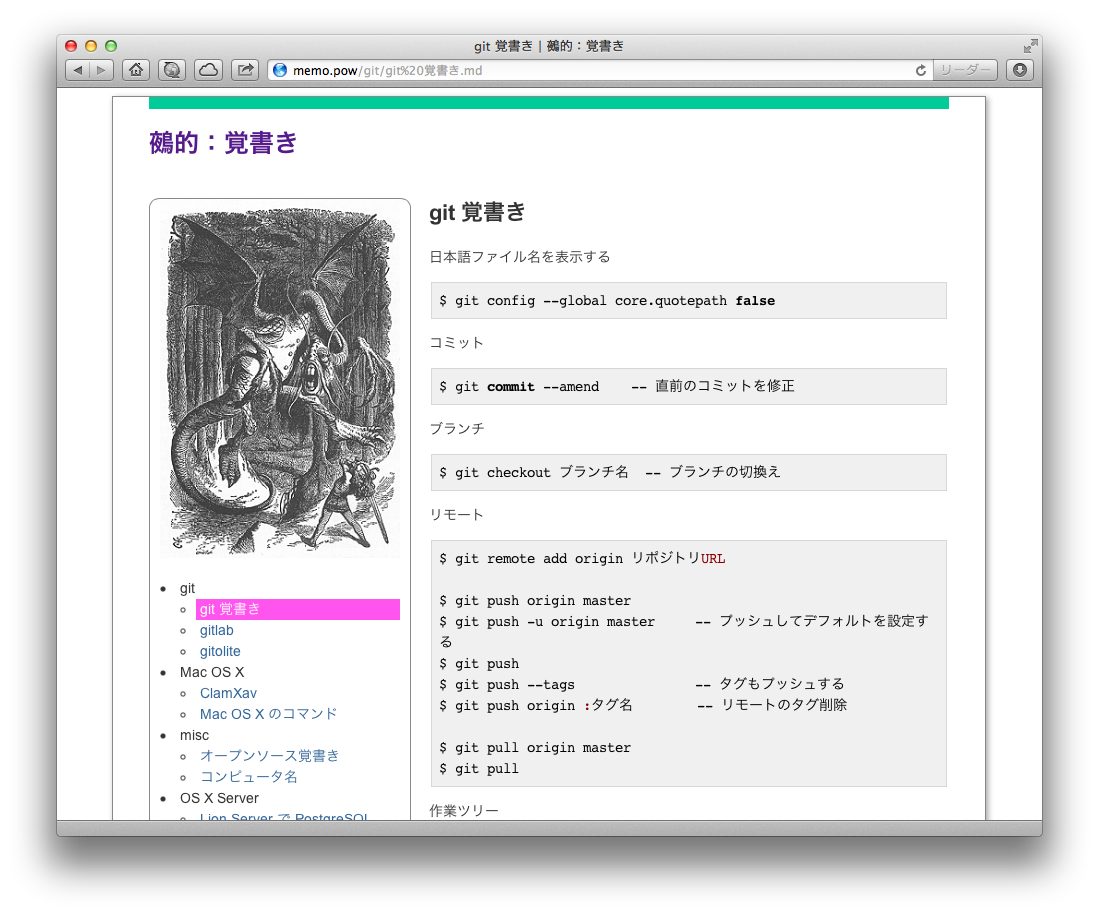Screen dimensions: 1099x915
Task: Enter full screen using the window's corner arrows
Action: [x=1030, y=46]
